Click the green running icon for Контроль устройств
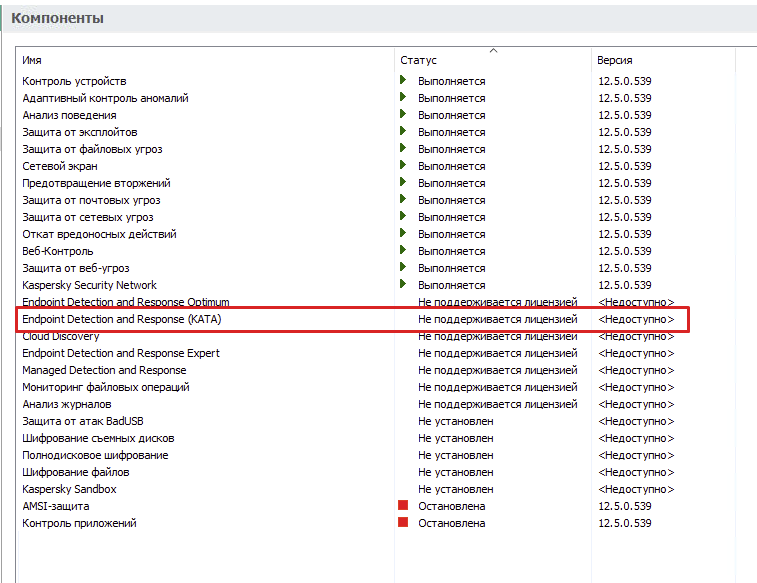757x583 pixels. tap(403, 80)
